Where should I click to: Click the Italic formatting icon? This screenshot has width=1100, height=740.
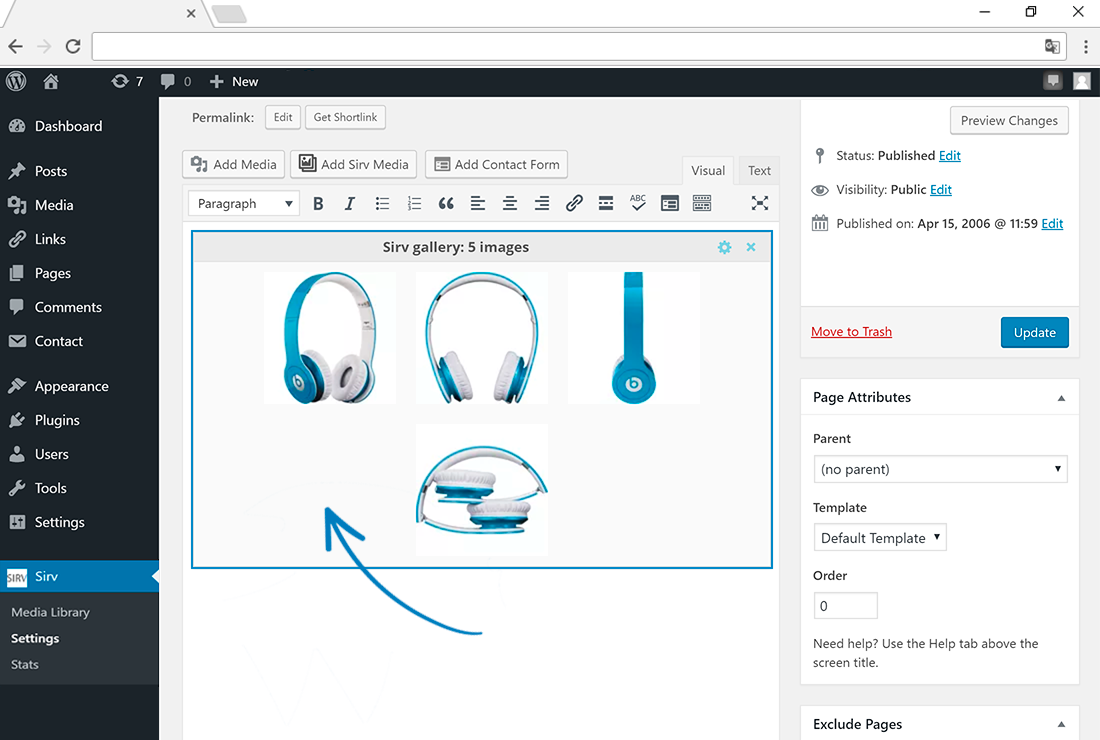click(x=350, y=204)
